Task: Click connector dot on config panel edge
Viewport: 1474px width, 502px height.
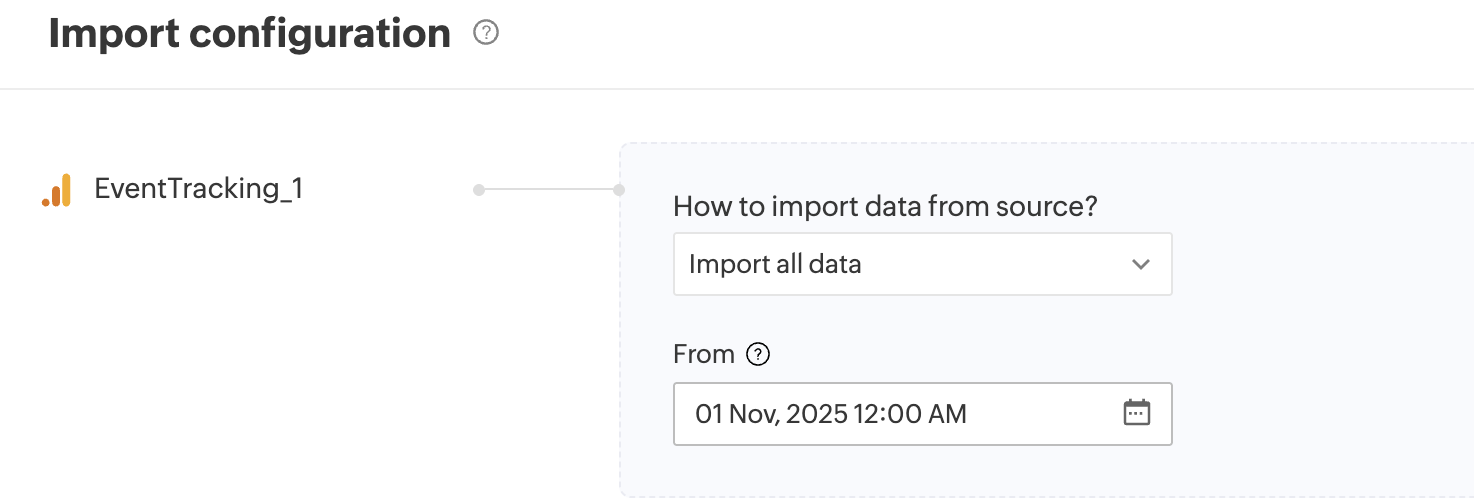Action: [620, 189]
